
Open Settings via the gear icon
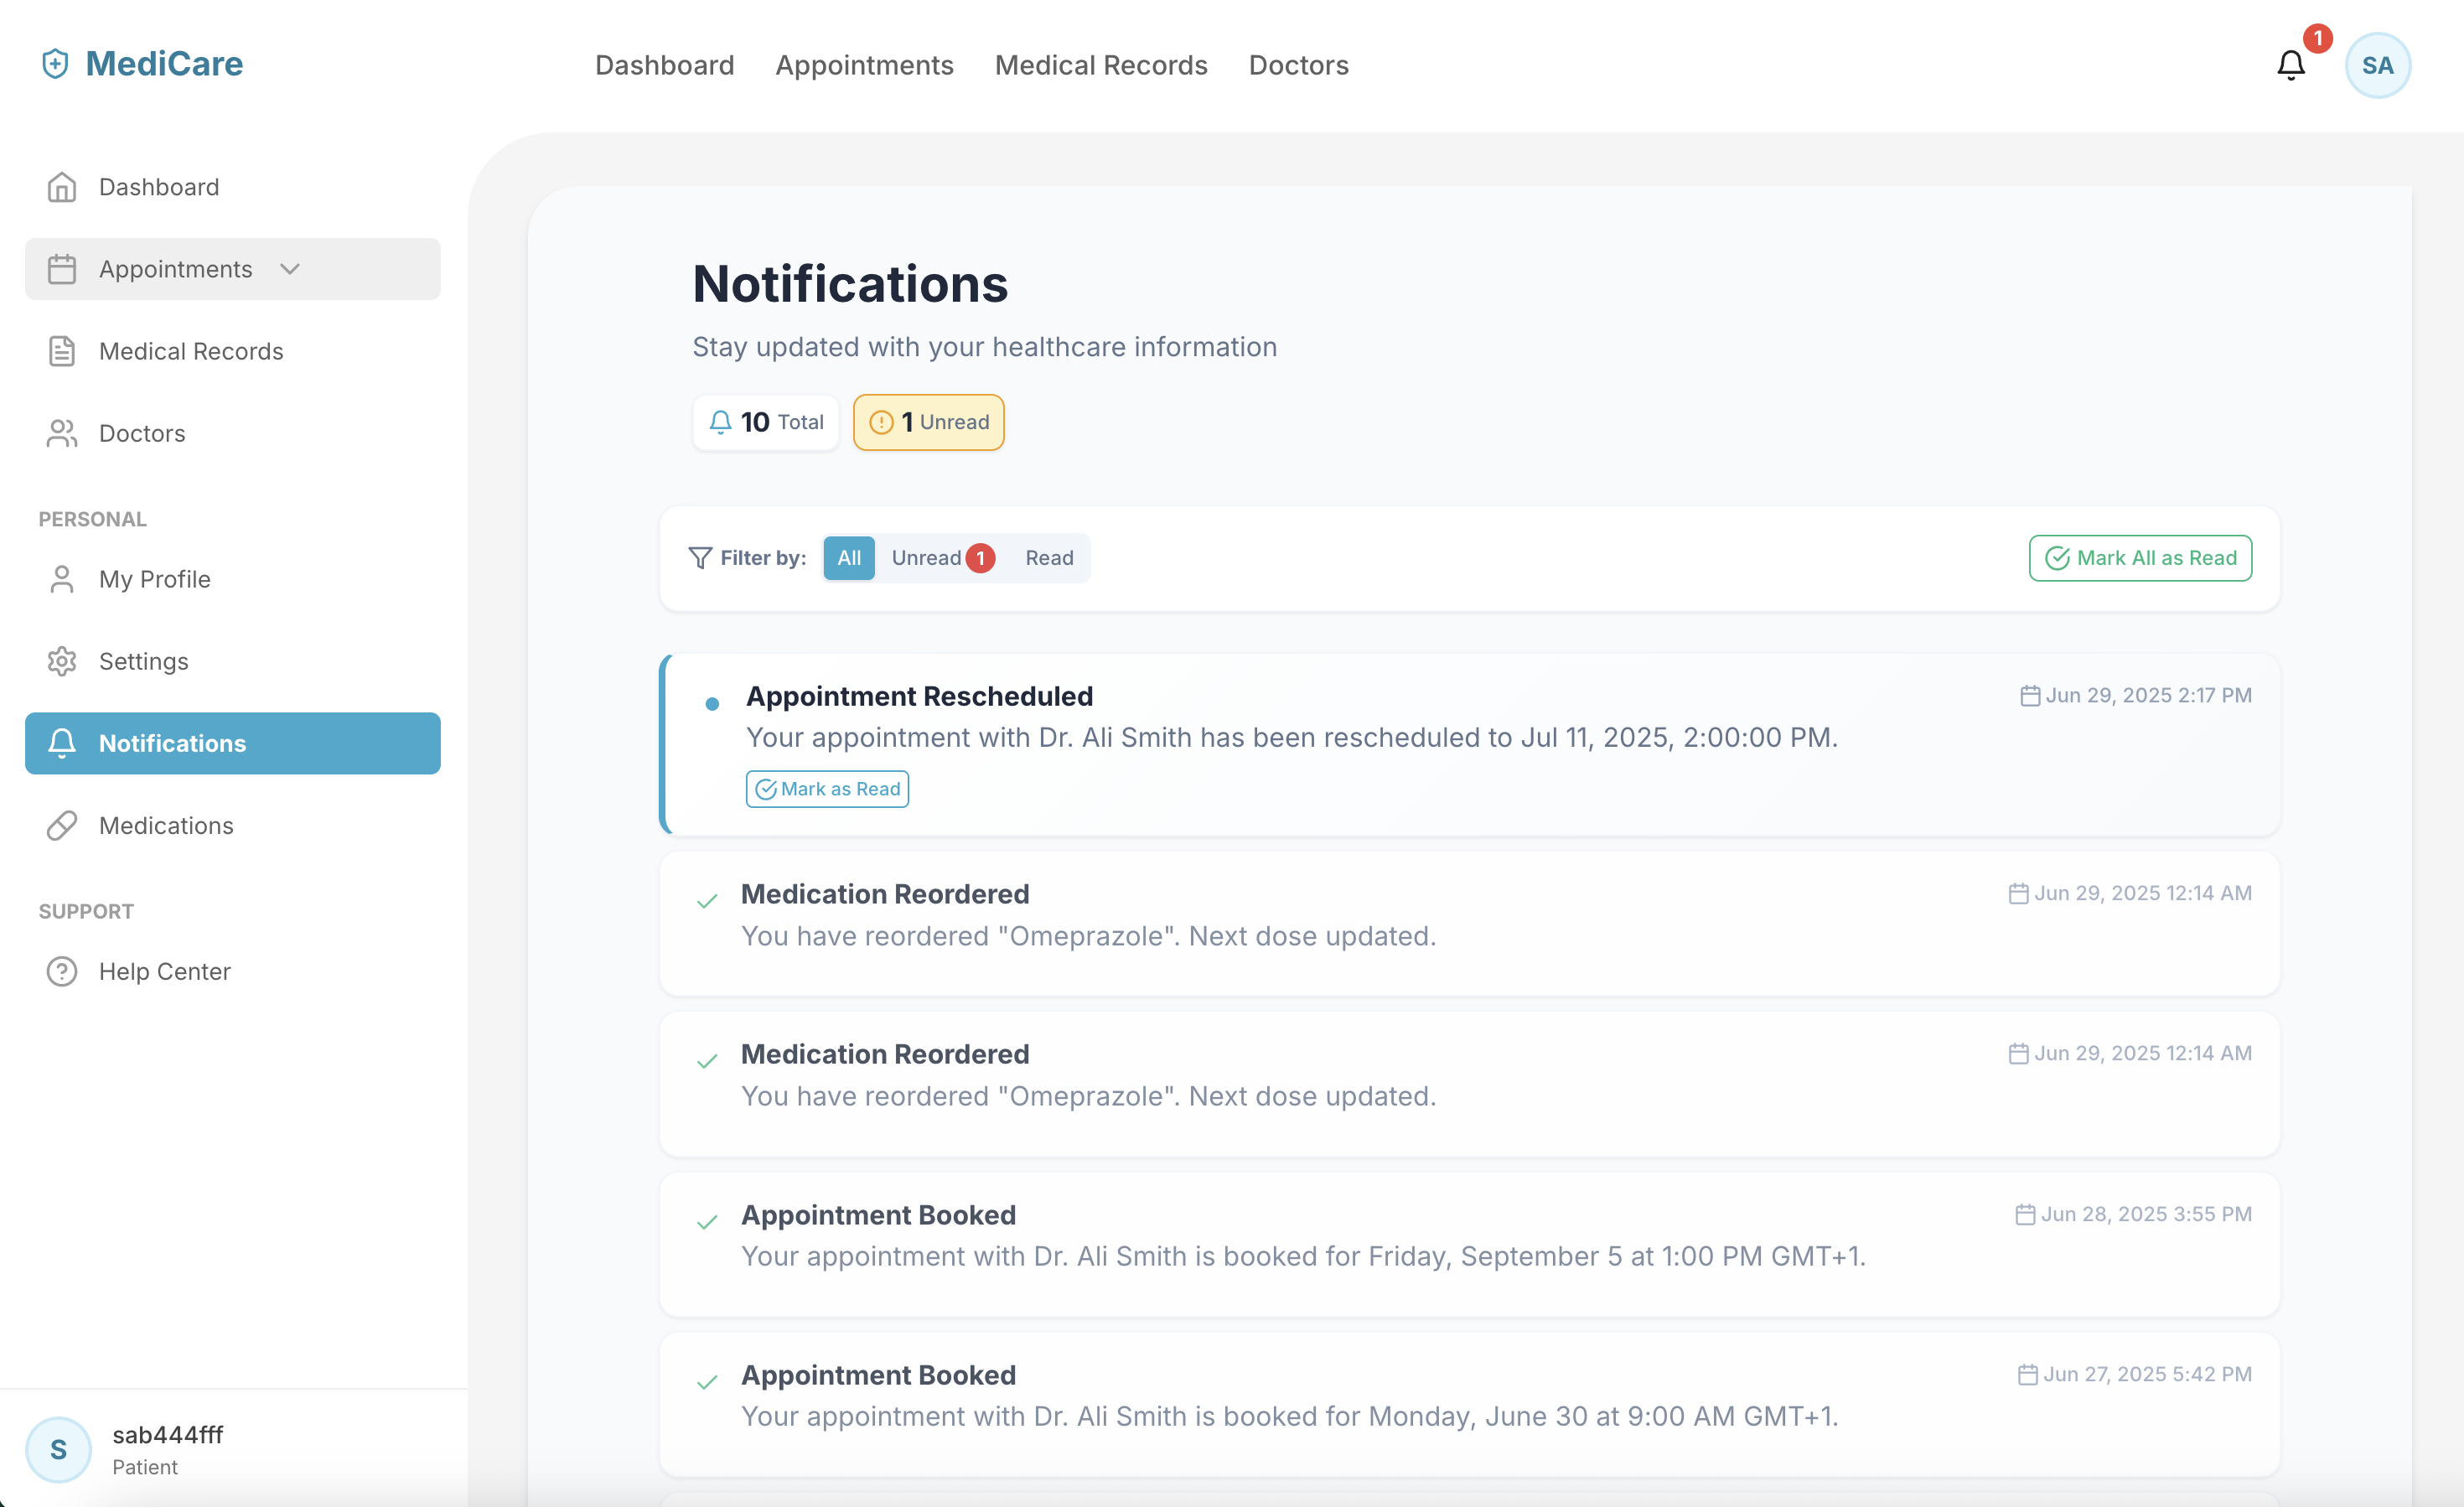coord(62,661)
